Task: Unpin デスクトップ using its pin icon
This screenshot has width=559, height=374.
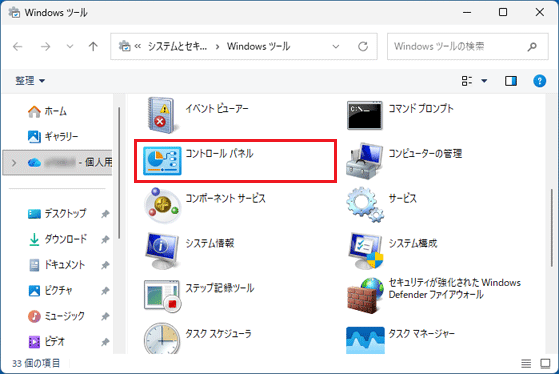Action: click(105, 214)
